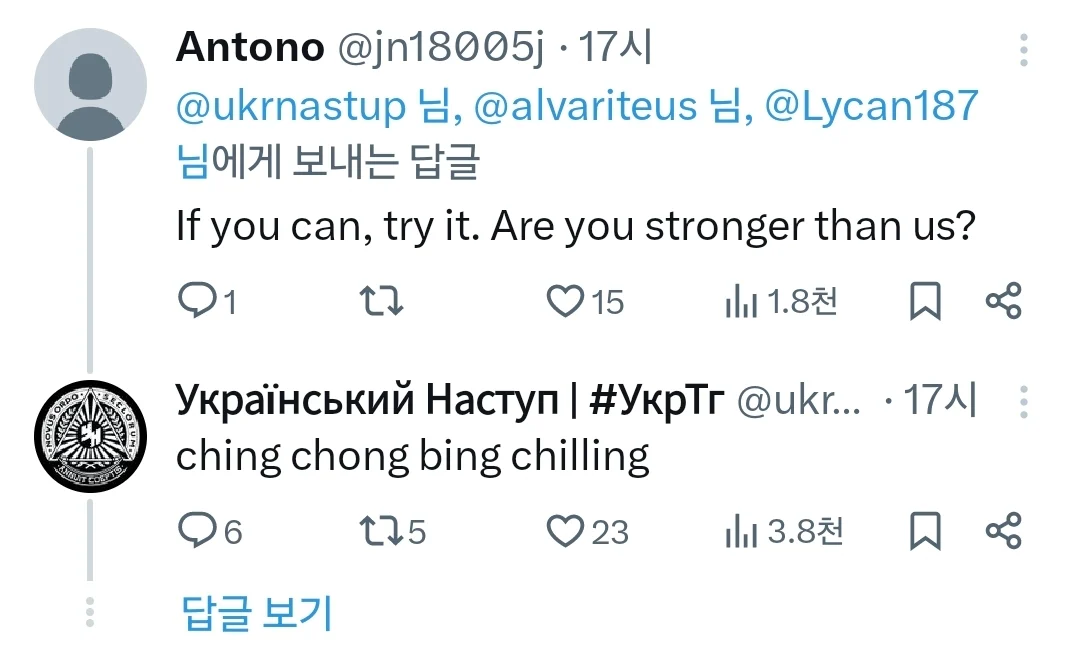This screenshot has width=1080, height=666.
Task: Retweet Antono's post
Action: coord(381,301)
